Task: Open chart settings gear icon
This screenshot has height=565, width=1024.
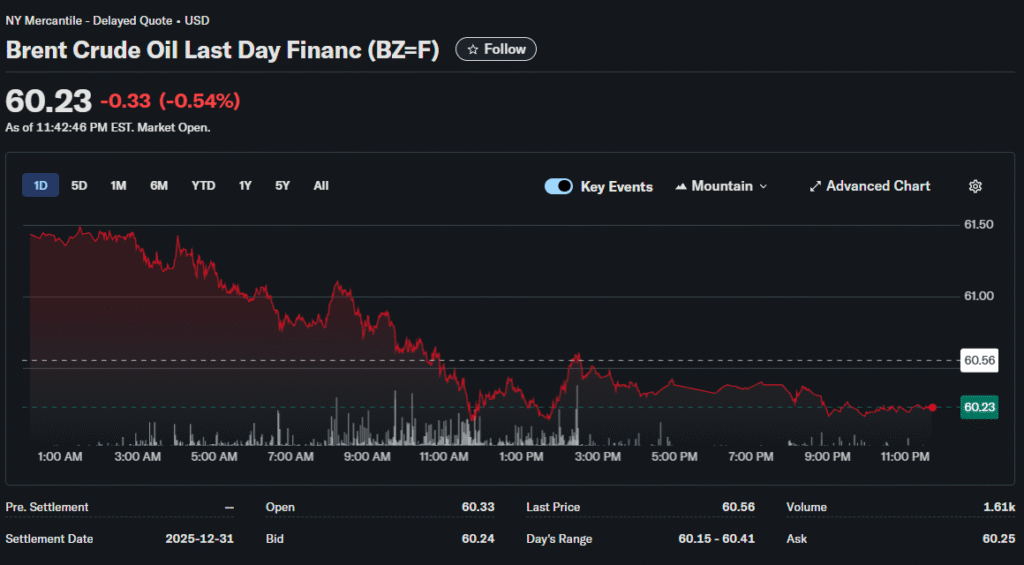Action: point(975,186)
